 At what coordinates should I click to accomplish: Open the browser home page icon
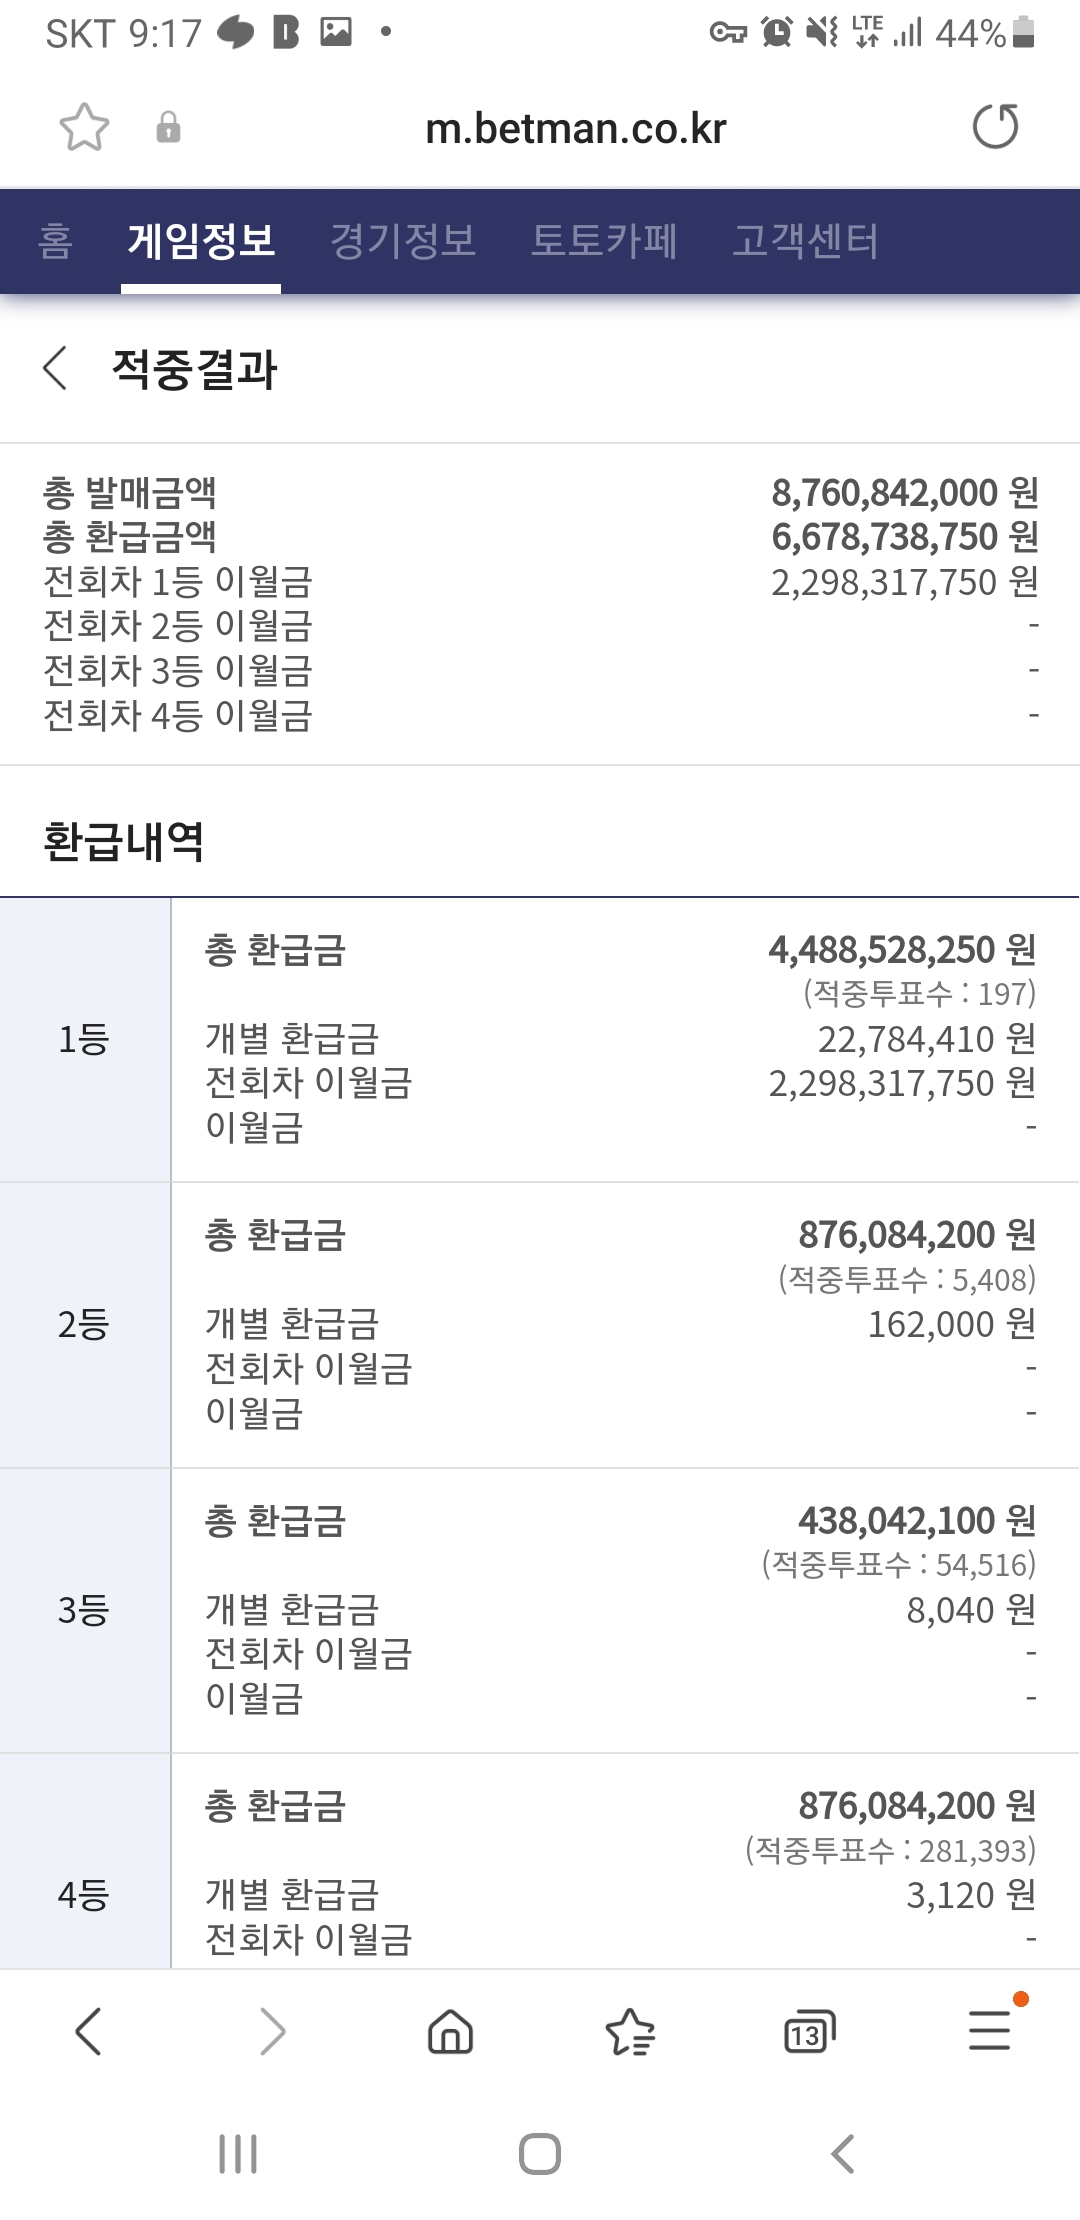pos(450,2032)
